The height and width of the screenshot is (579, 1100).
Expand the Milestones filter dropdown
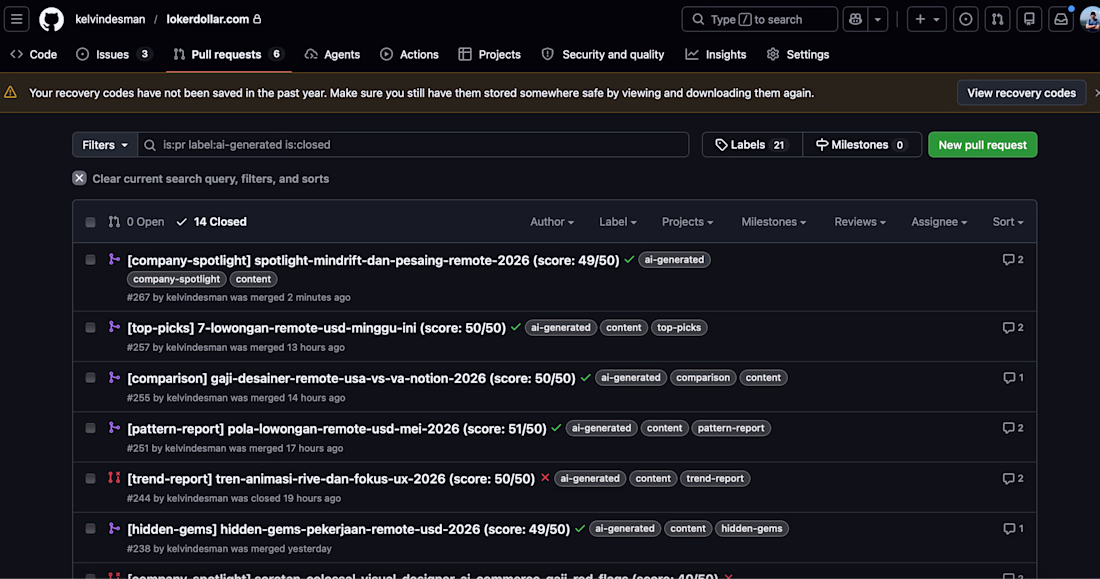pyautogui.click(x=774, y=222)
